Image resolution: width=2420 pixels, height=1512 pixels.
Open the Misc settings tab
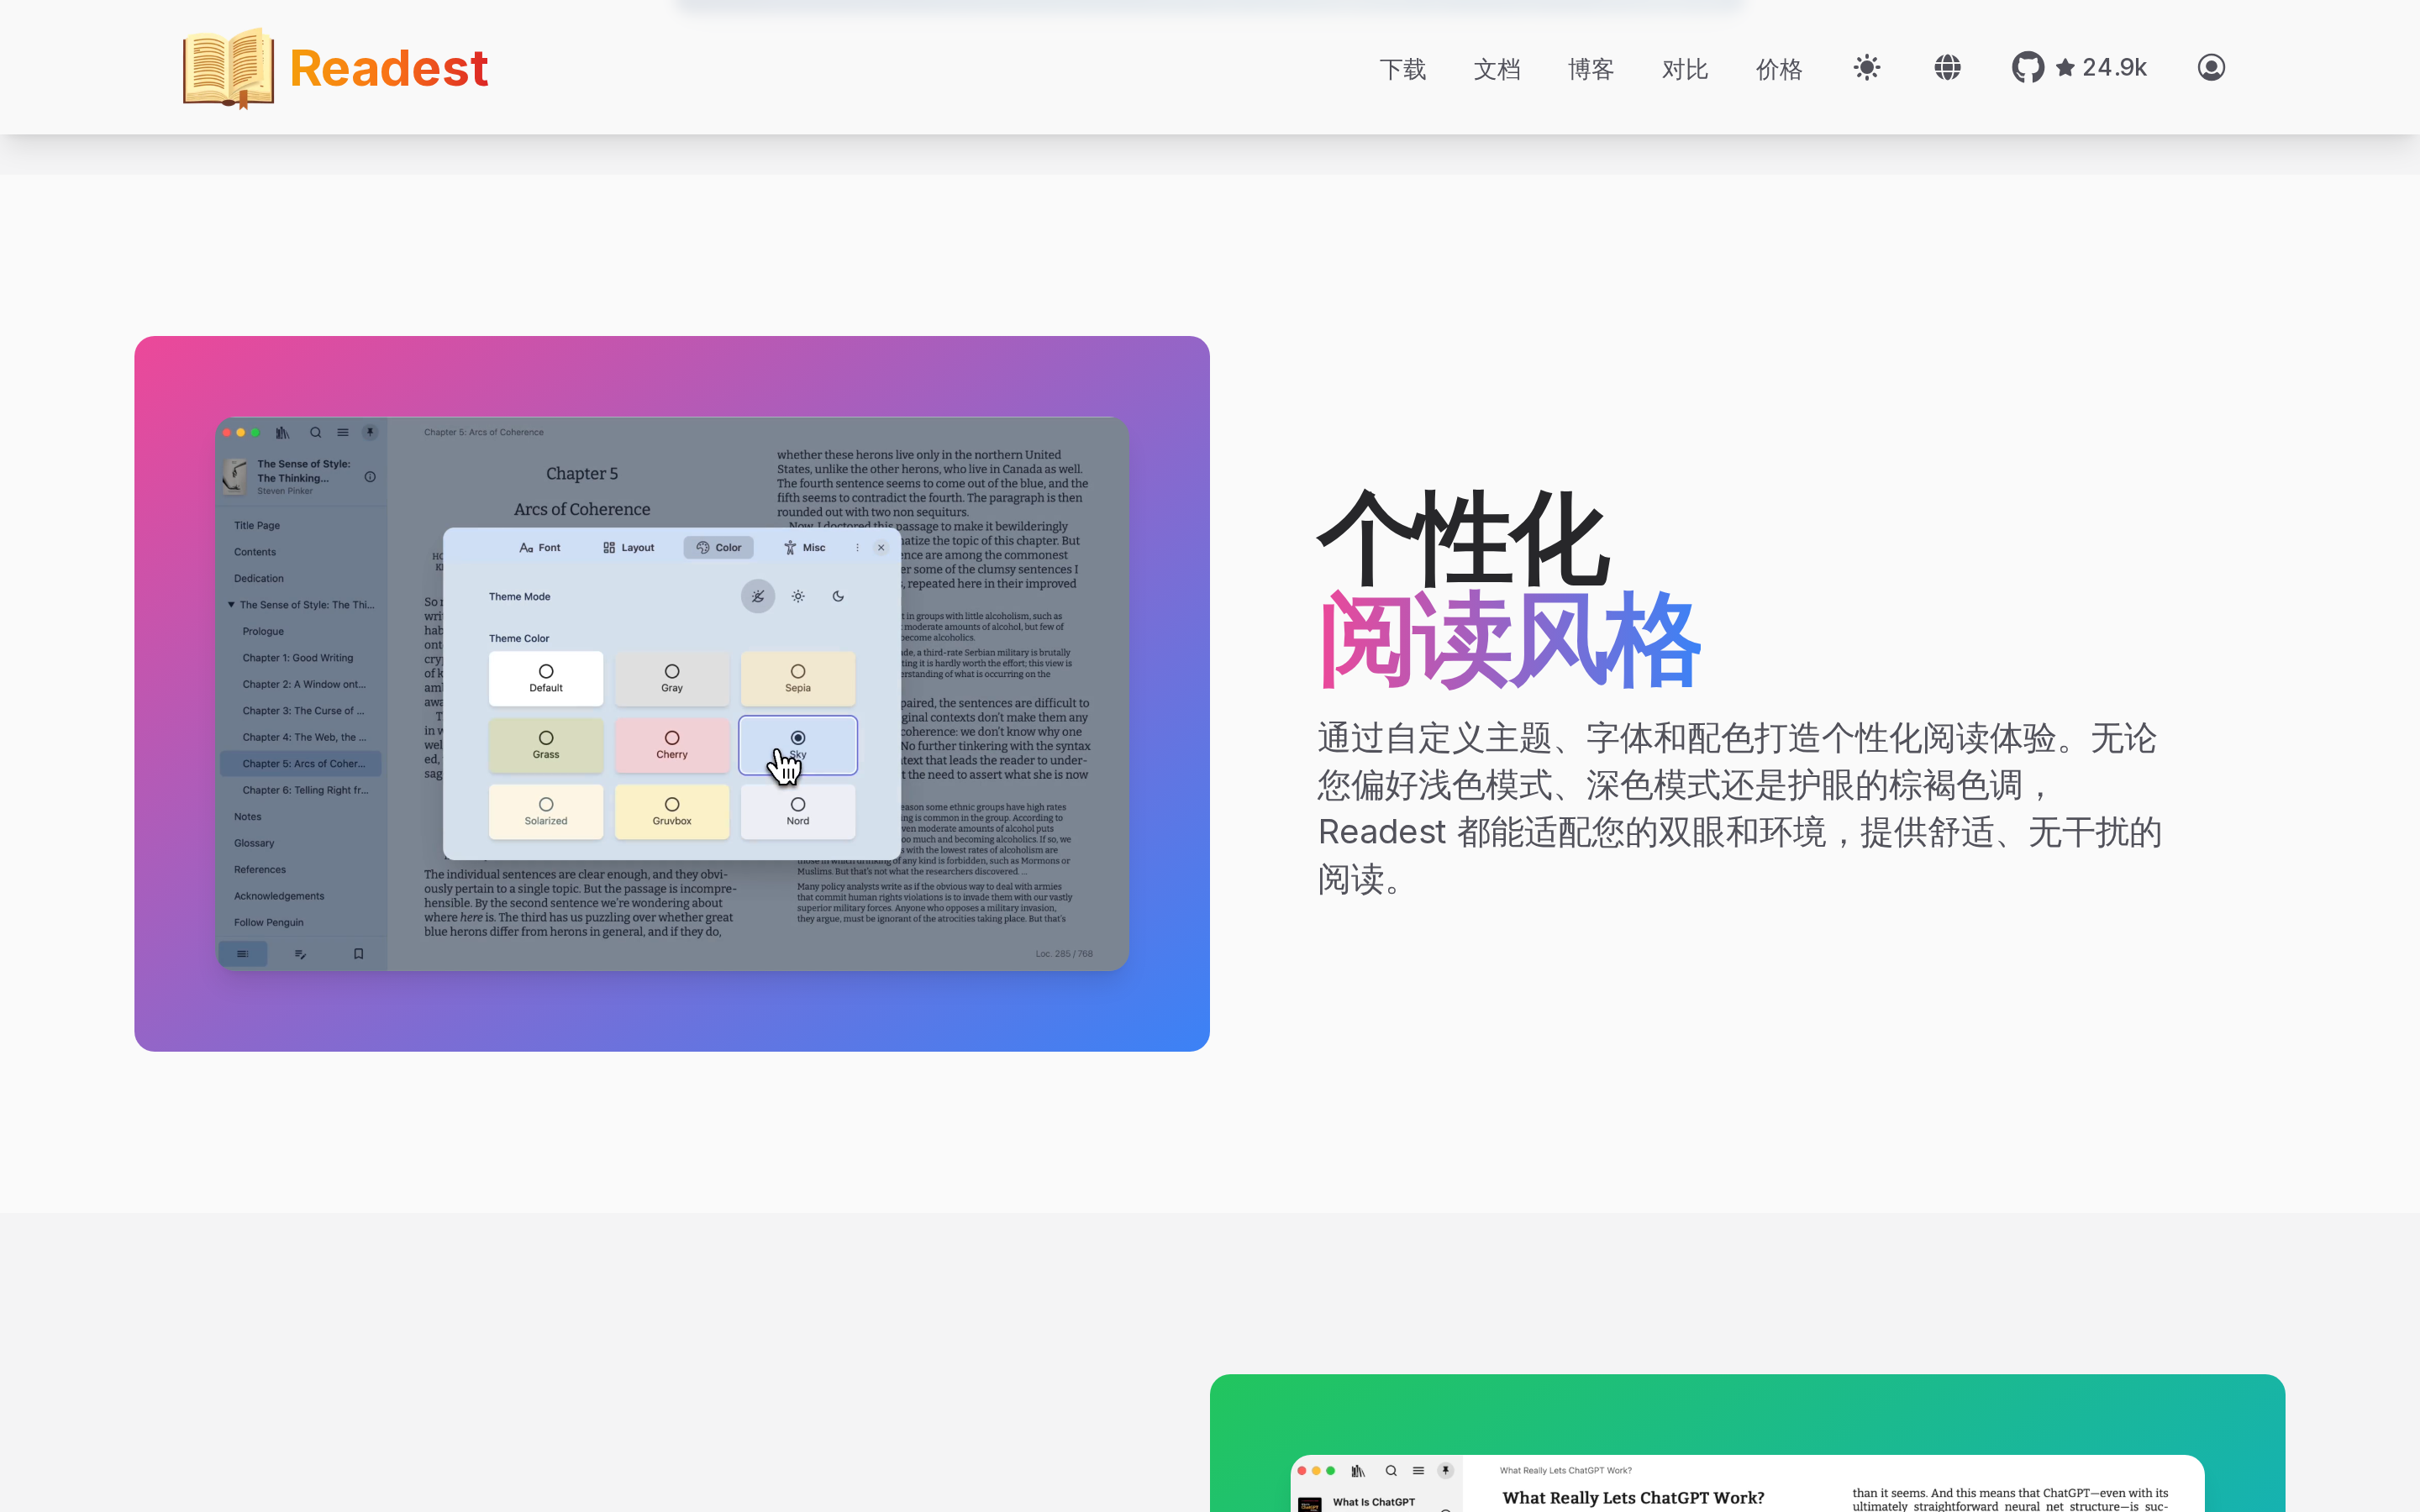click(805, 548)
